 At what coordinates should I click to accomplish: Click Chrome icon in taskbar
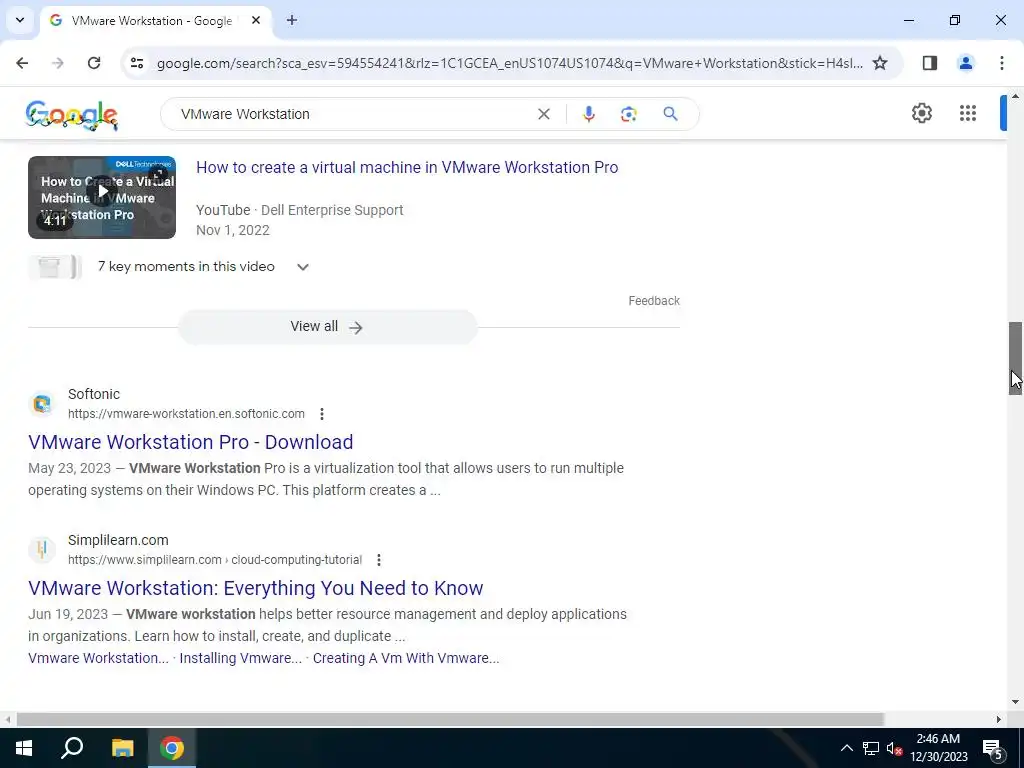172,748
